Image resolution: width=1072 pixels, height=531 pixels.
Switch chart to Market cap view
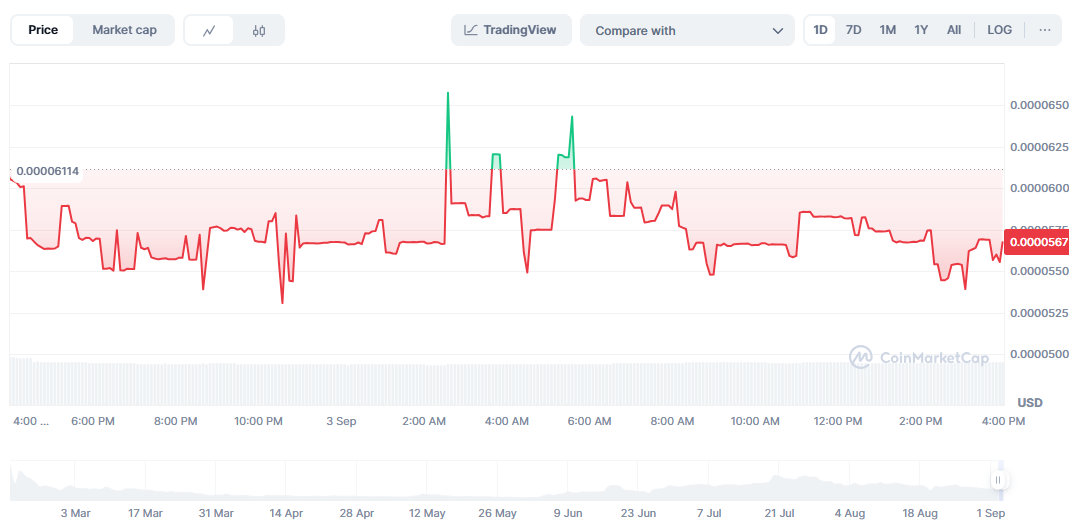(x=124, y=30)
